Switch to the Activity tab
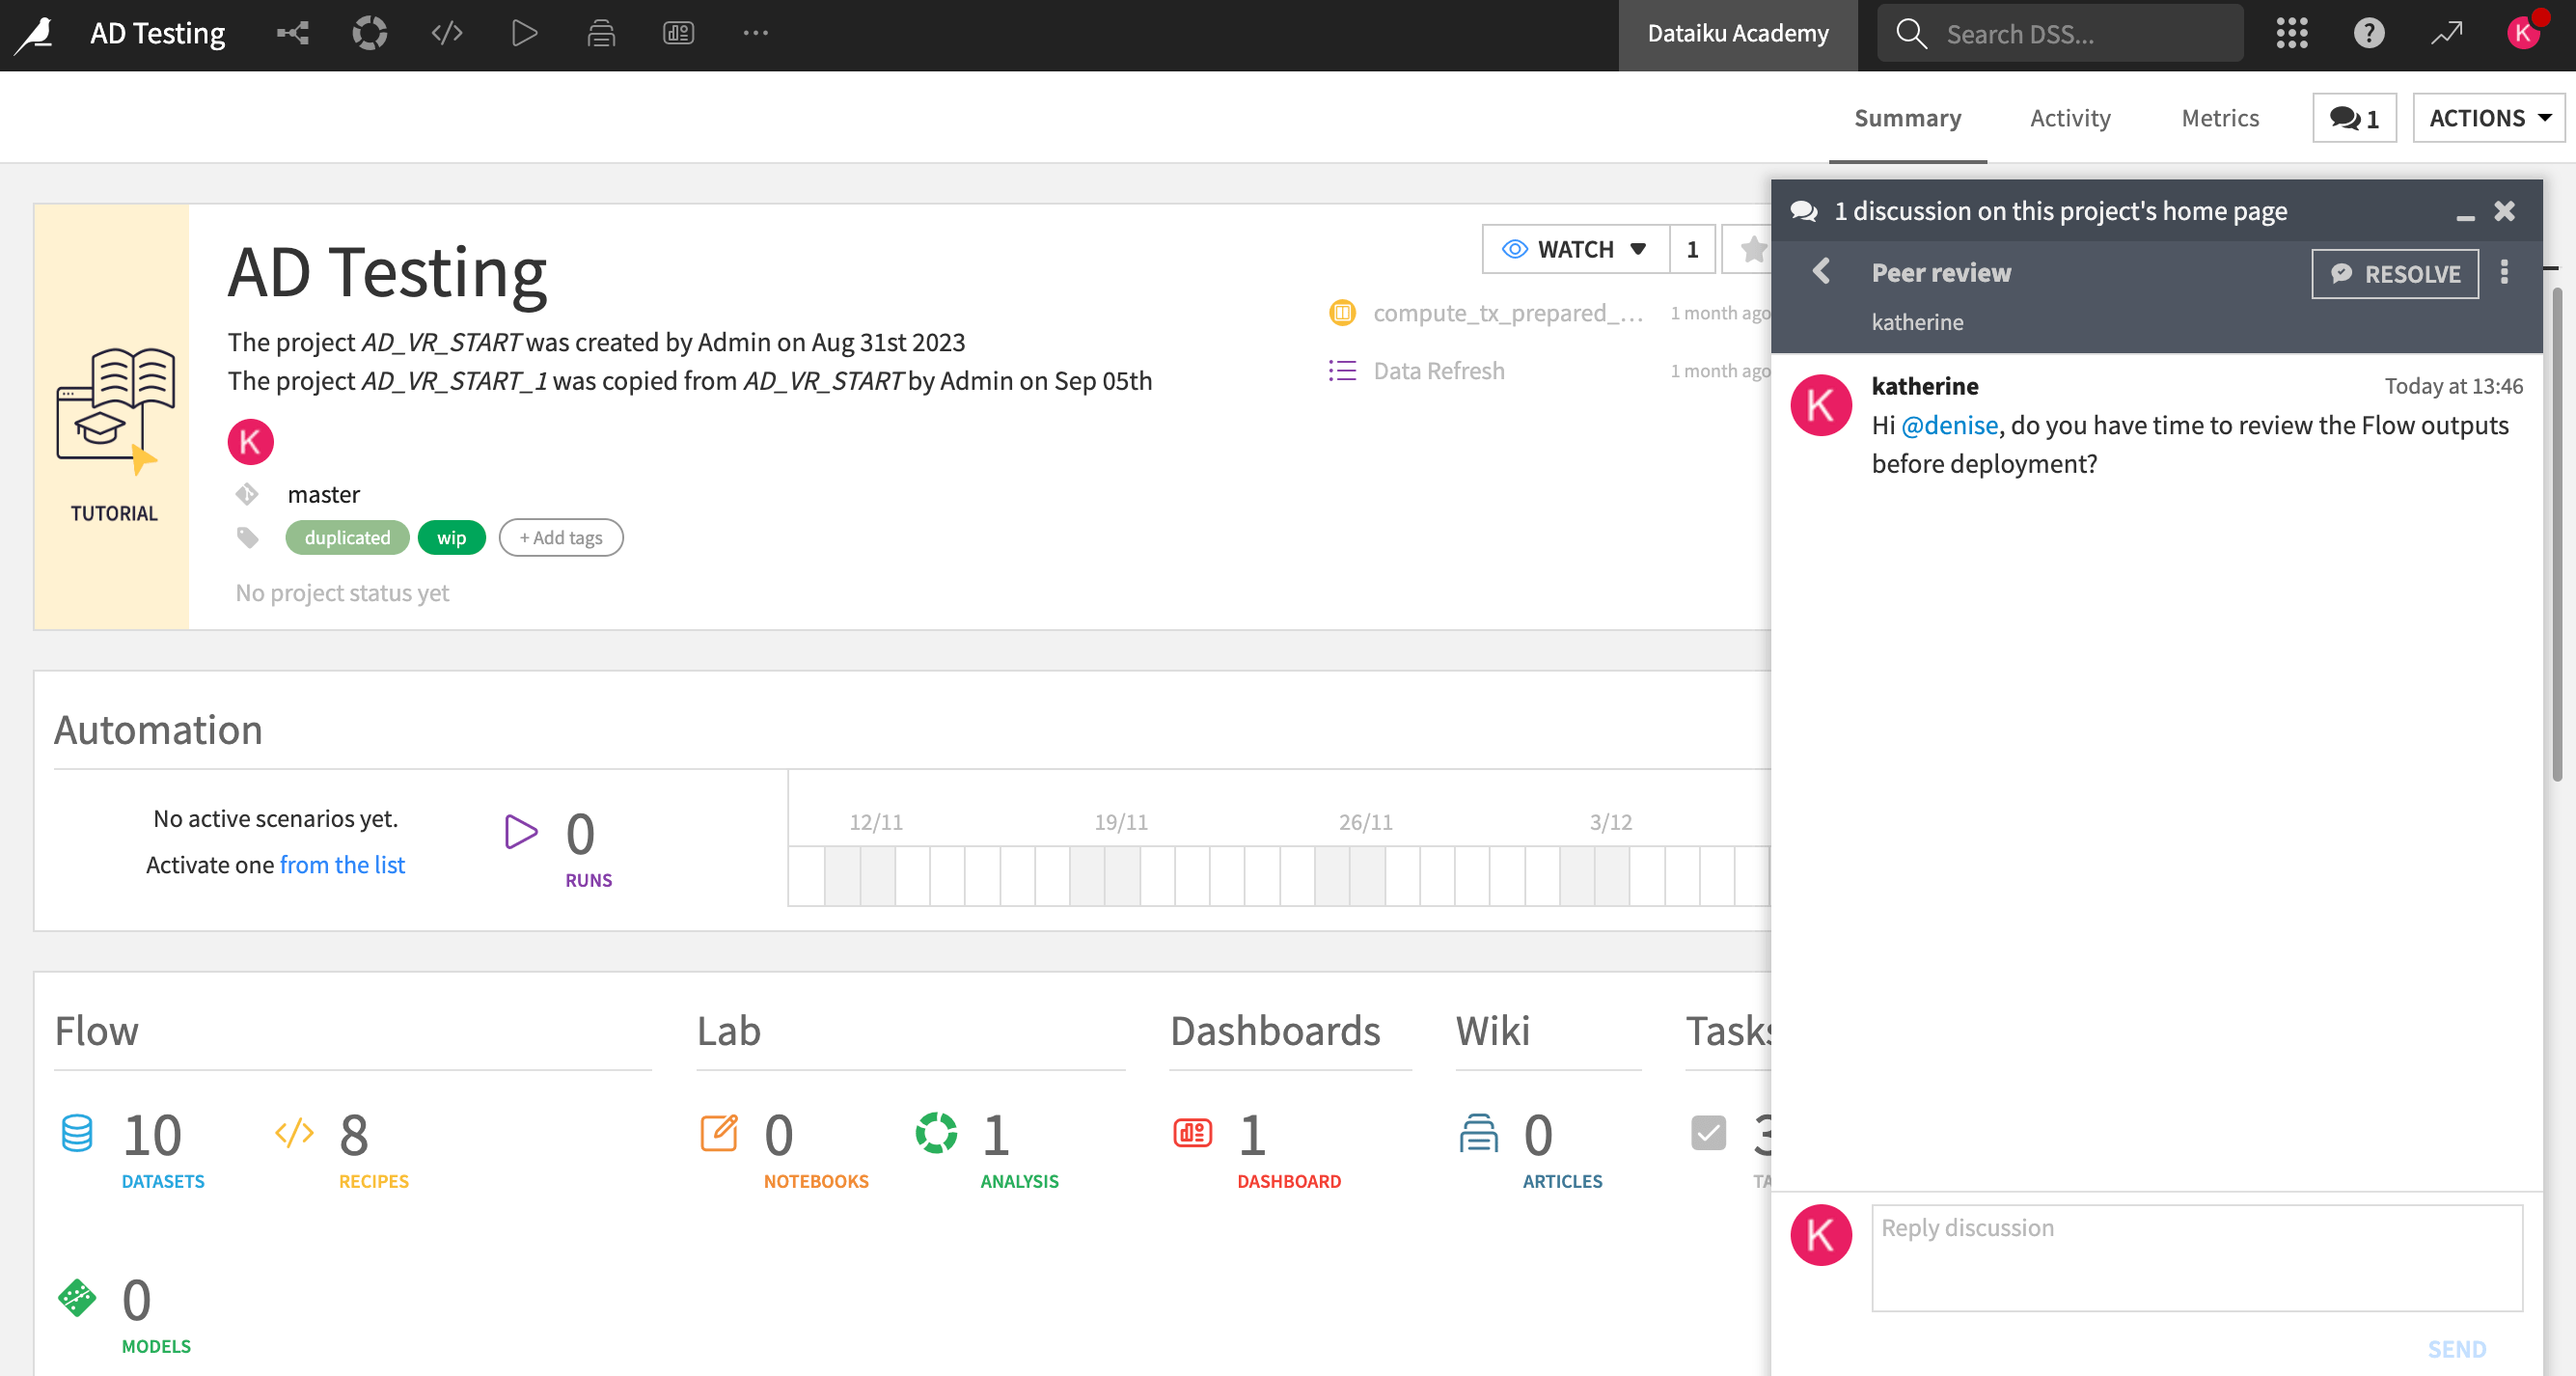Viewport: 2576px width, 1376px height. (2070, 117)
